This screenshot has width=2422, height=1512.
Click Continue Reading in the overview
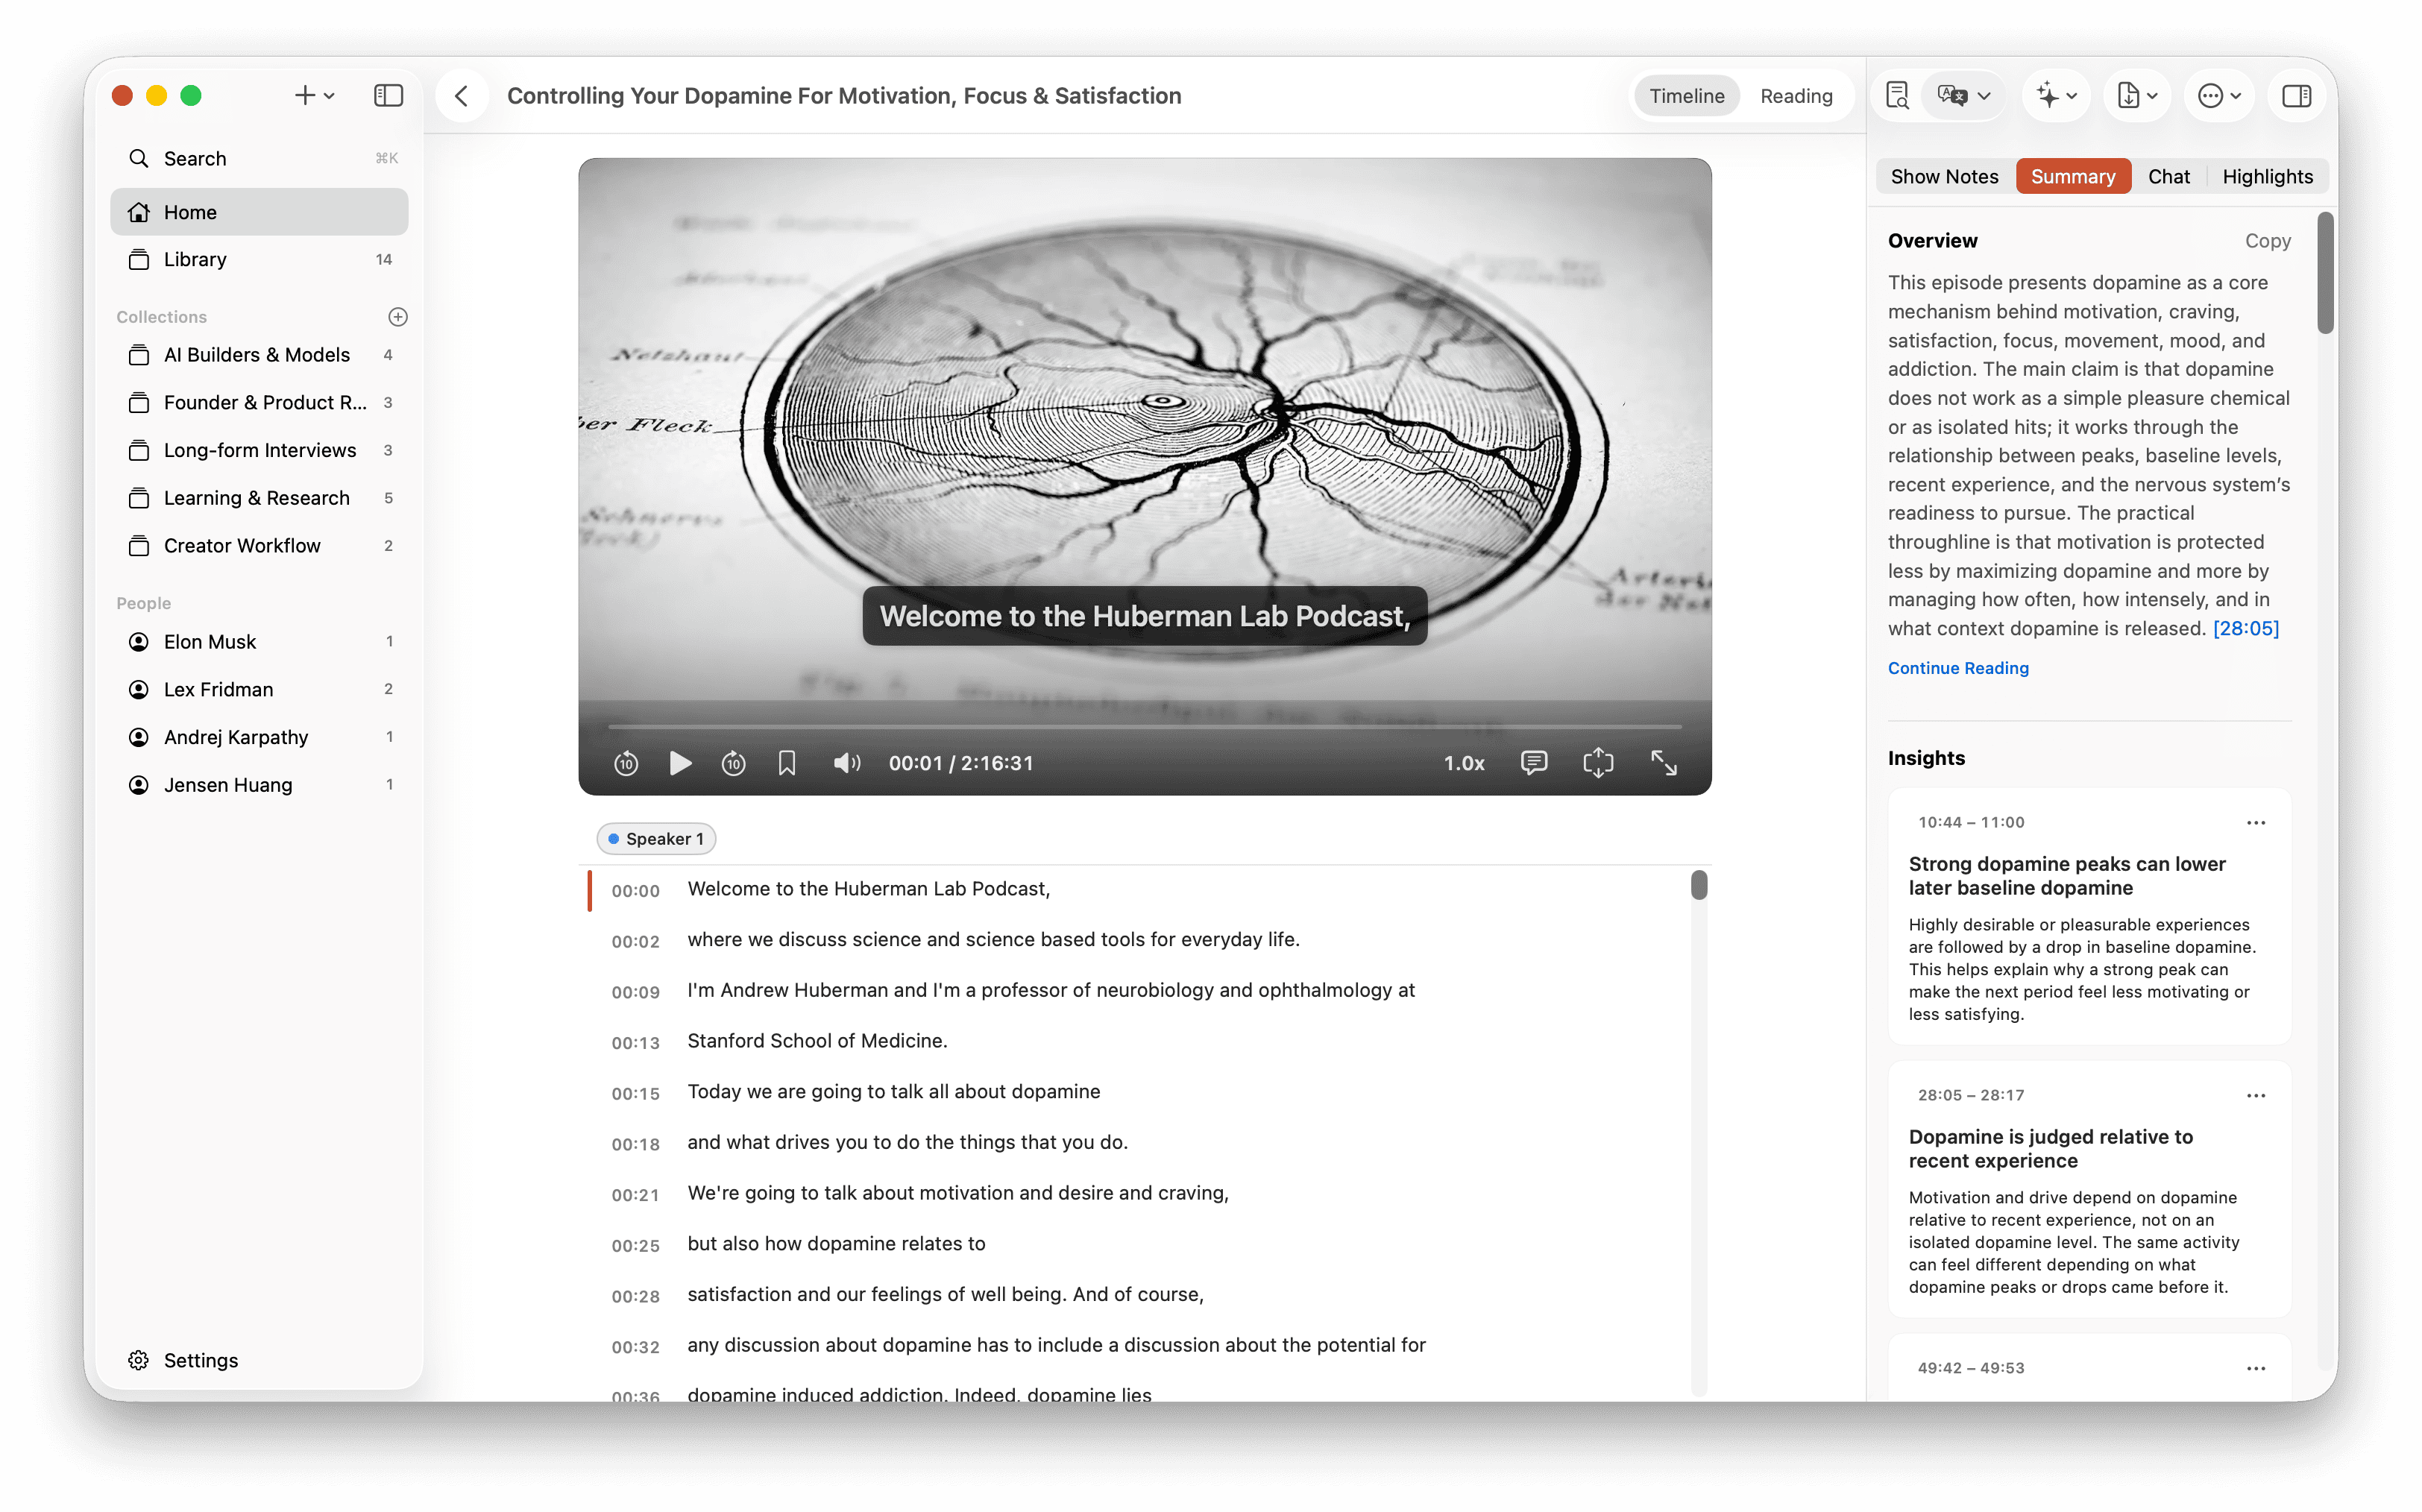(x=1958, y=668)
